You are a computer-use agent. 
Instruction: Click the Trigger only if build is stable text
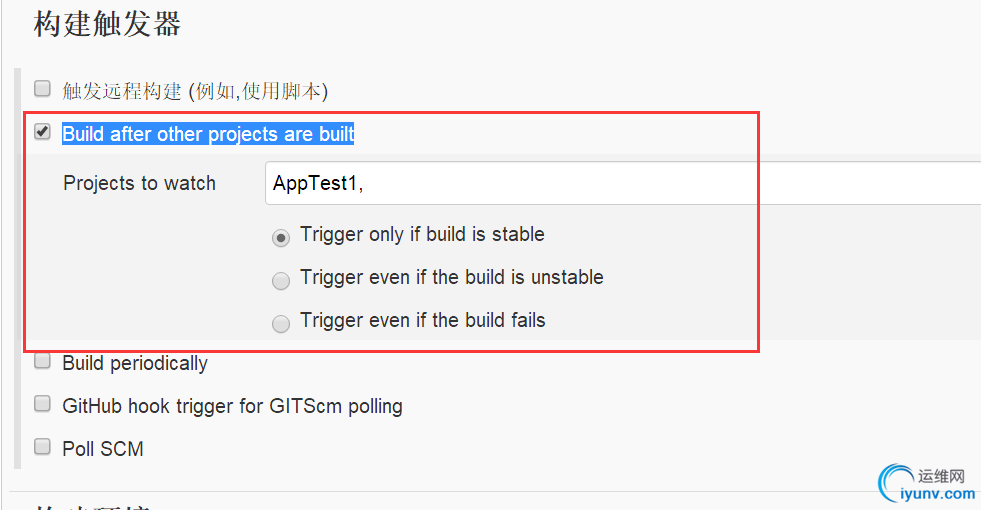click(x=422, y=234)
